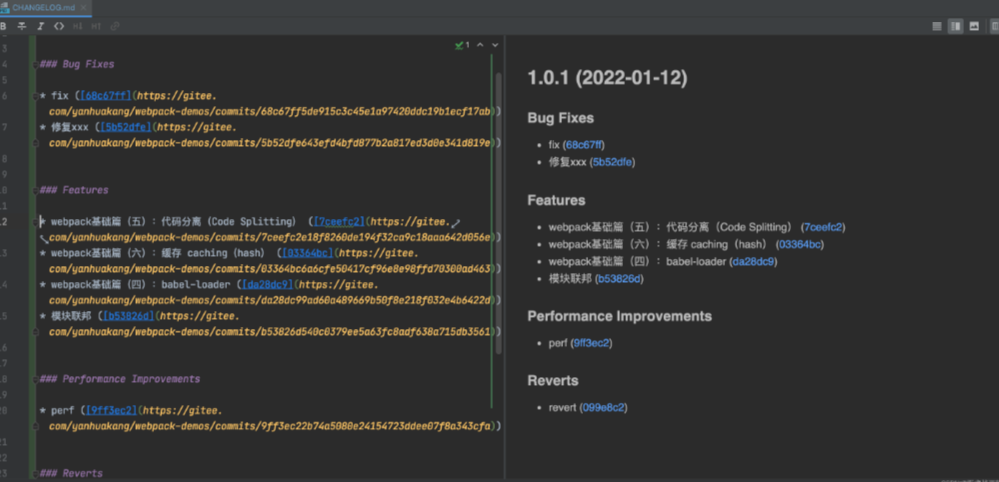Open the 099e8c2 revert link in the preview
The height and width of the screenshot is (482, 999).
pos(605,408)
